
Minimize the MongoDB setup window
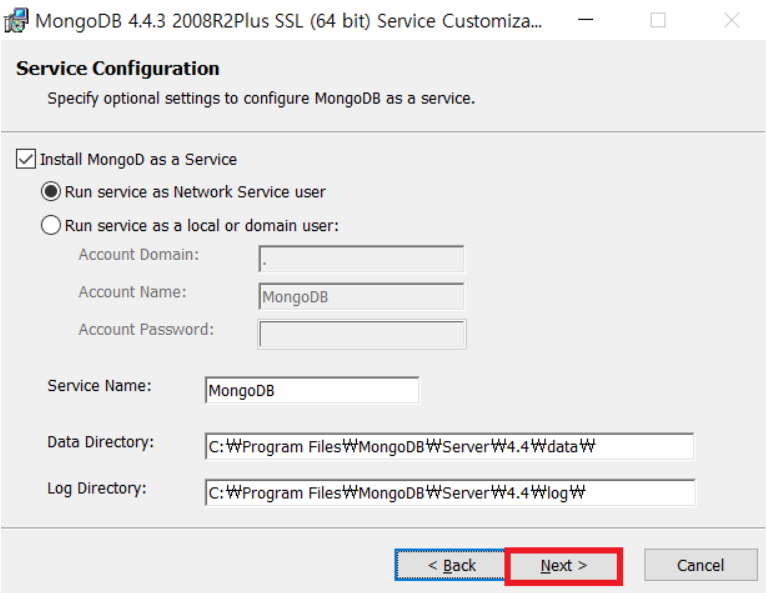[x=585, y=20]
